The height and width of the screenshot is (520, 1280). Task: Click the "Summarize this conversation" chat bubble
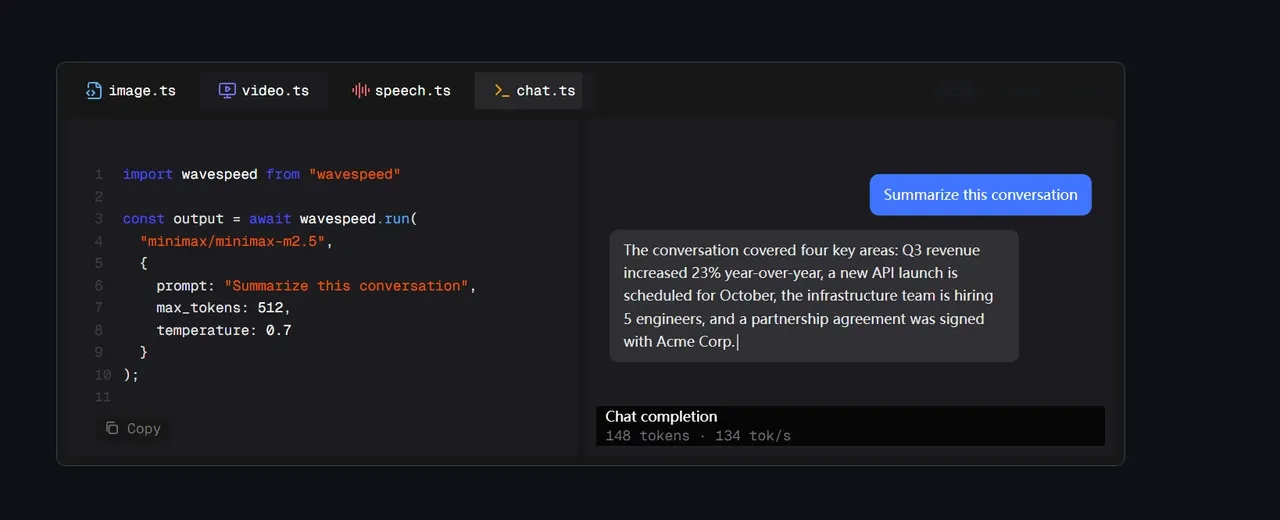pos(980,195)
